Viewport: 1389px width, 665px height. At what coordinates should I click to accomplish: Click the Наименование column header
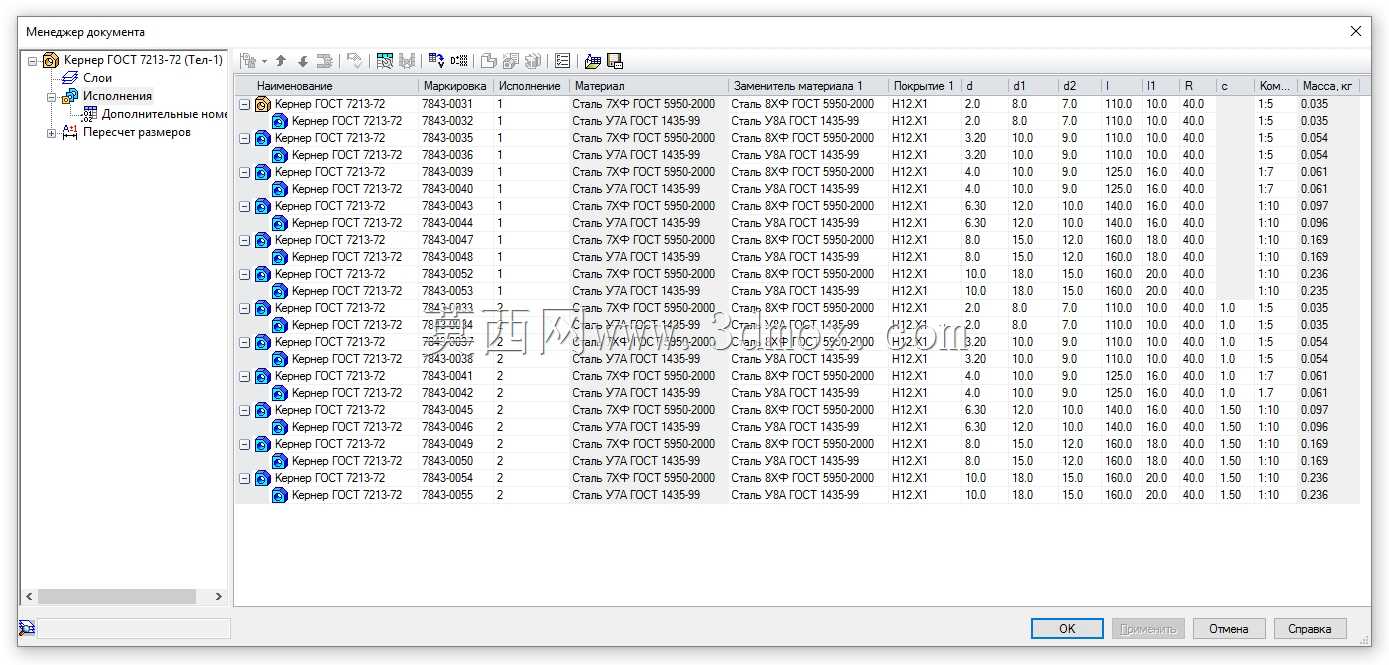pyautogui.click(x=326, y=86)
